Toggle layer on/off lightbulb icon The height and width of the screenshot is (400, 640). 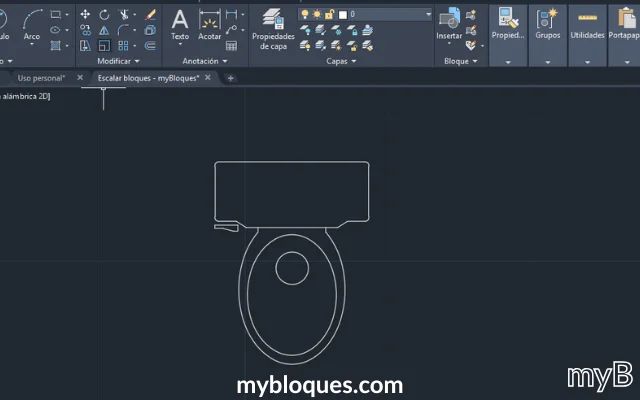coord(304,15)
